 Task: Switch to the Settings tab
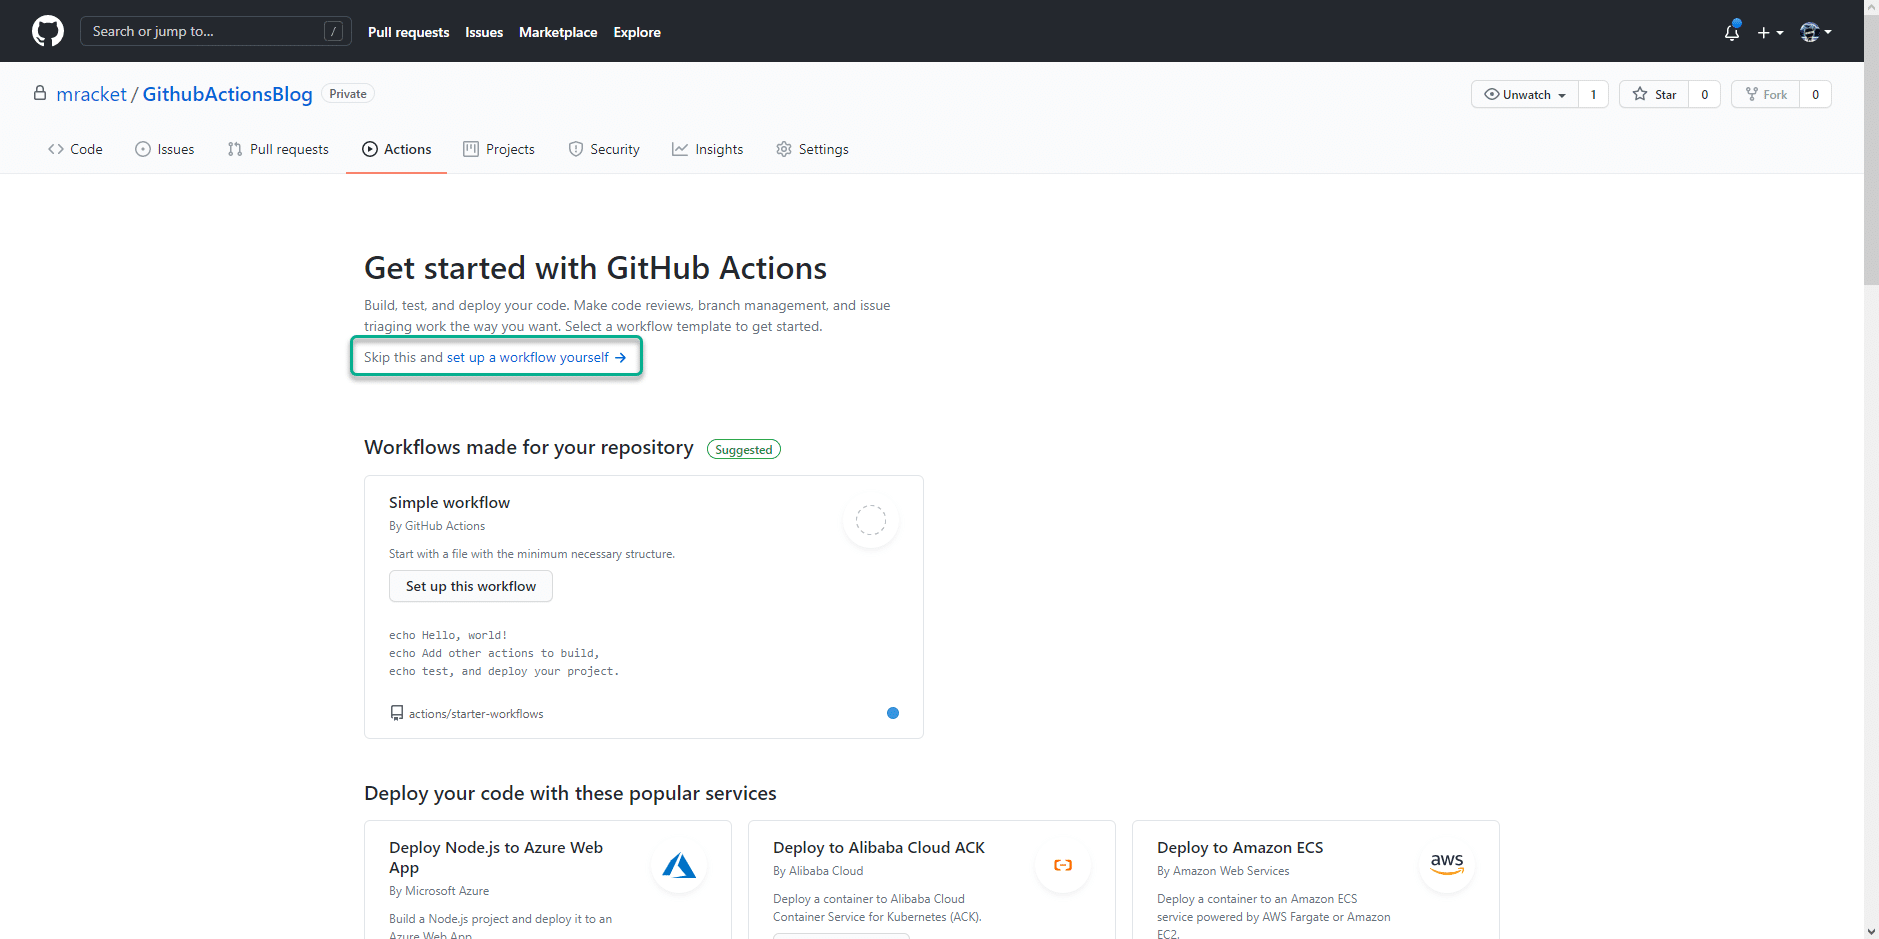point(812,149)
